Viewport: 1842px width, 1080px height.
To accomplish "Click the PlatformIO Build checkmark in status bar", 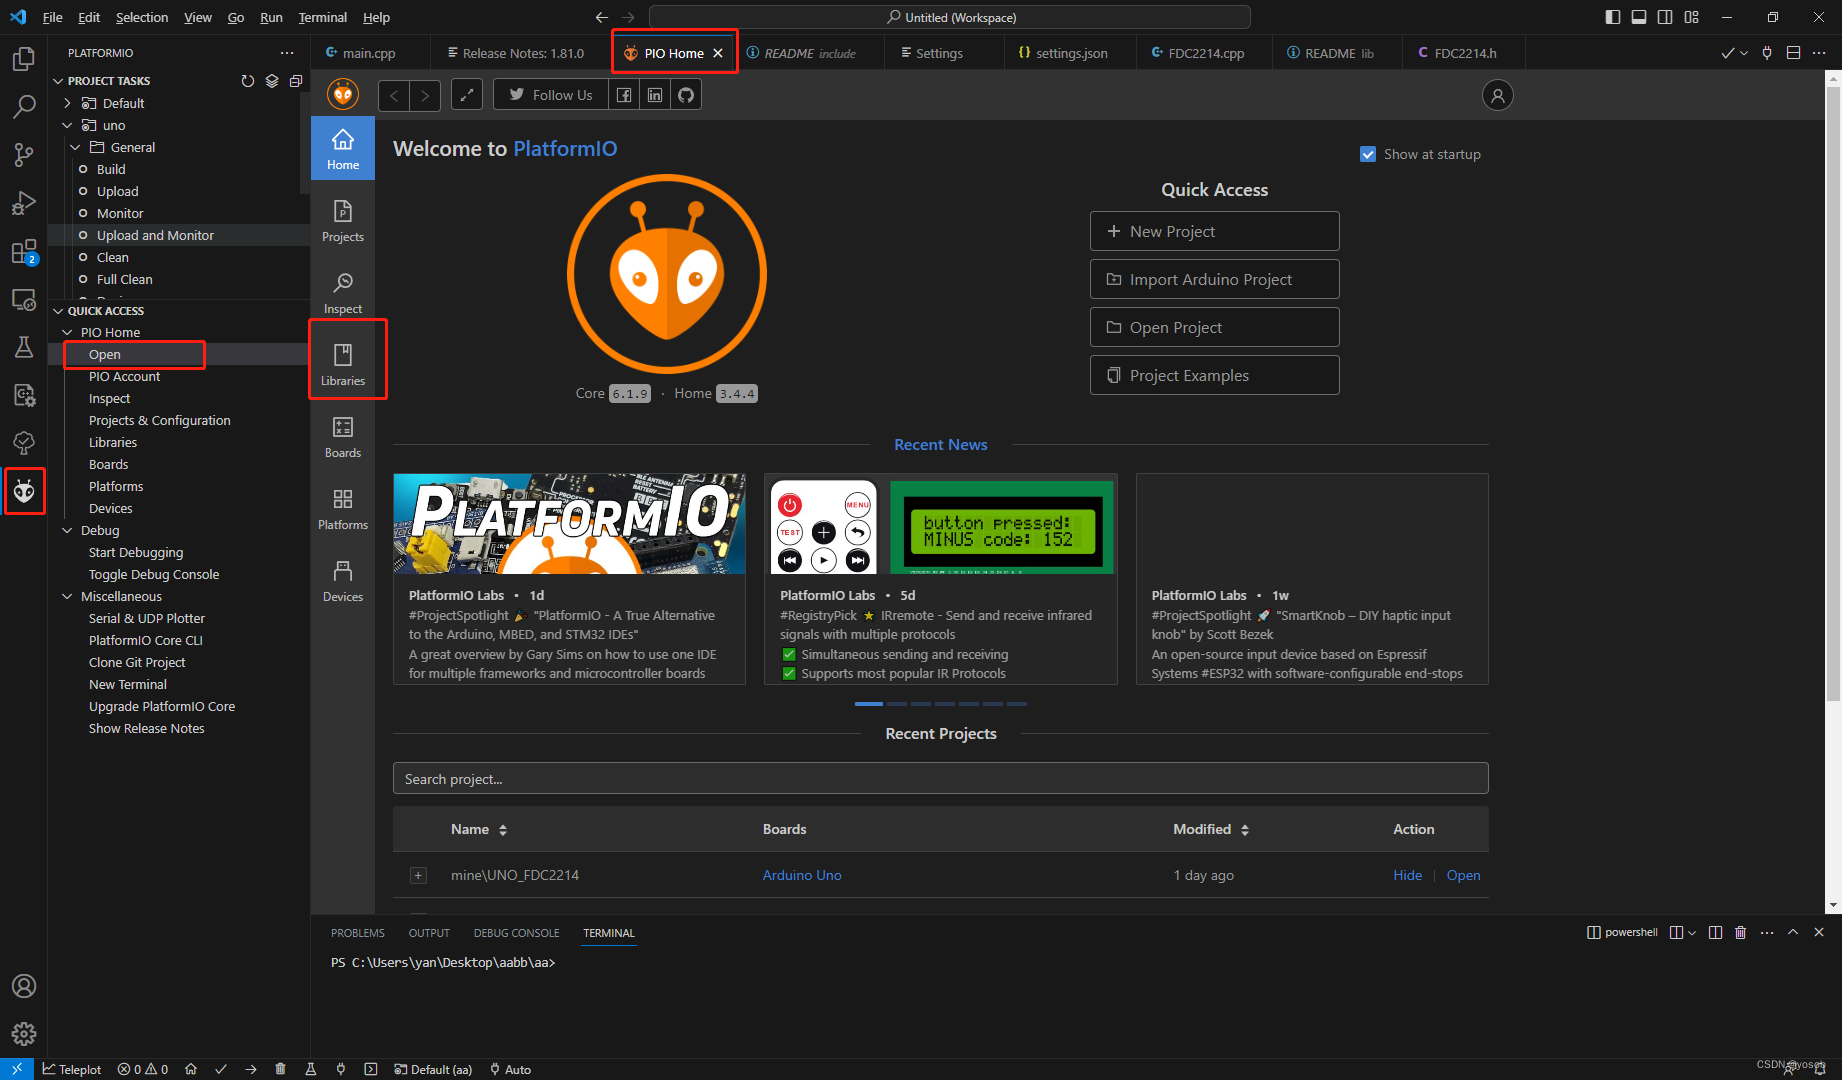I will [221, 1069].
